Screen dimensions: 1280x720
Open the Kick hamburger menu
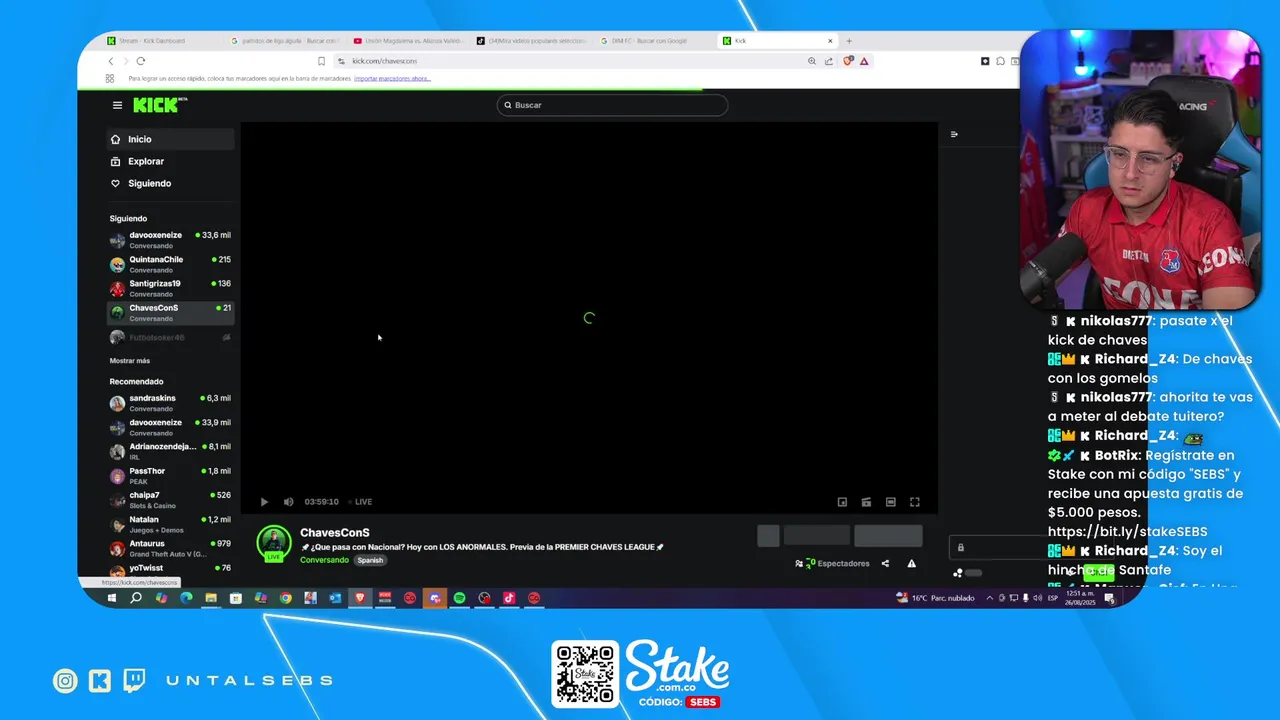click(117, 105)
